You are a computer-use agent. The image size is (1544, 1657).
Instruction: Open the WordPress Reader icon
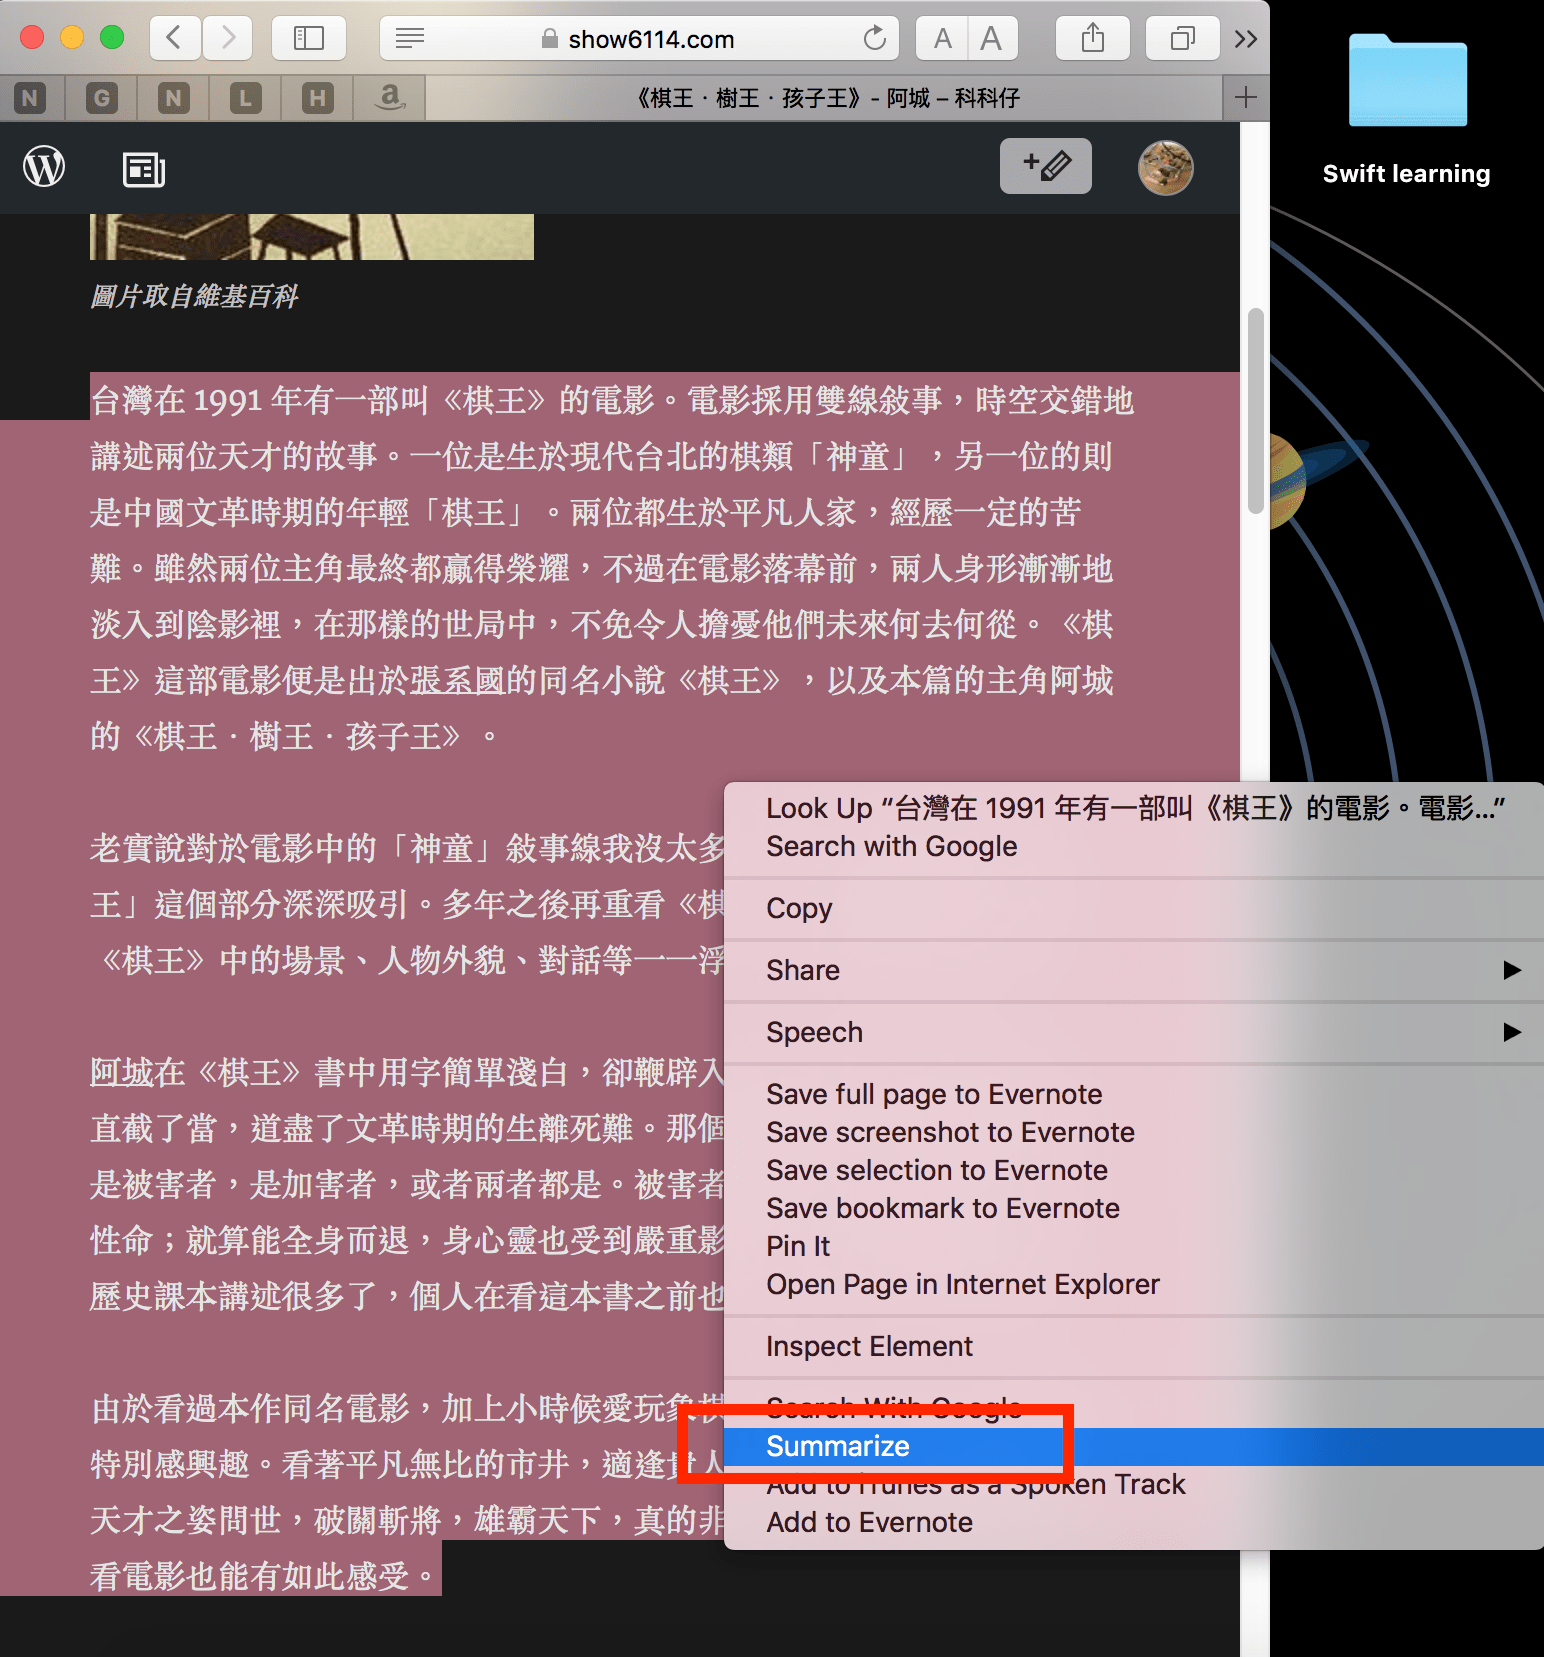144,169
